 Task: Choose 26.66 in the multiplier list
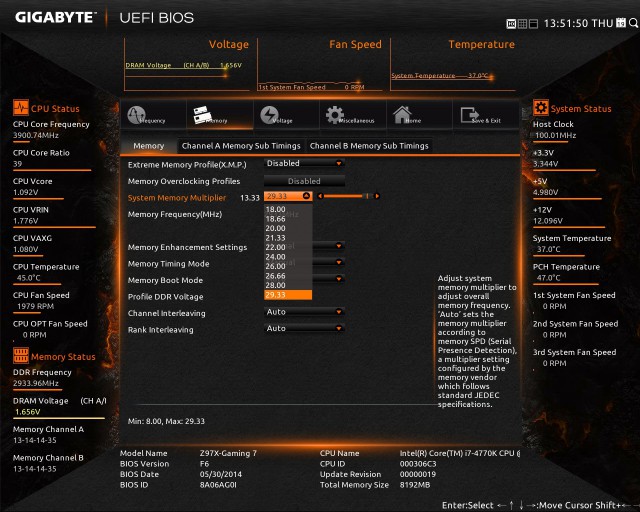(x=288, y=276)
